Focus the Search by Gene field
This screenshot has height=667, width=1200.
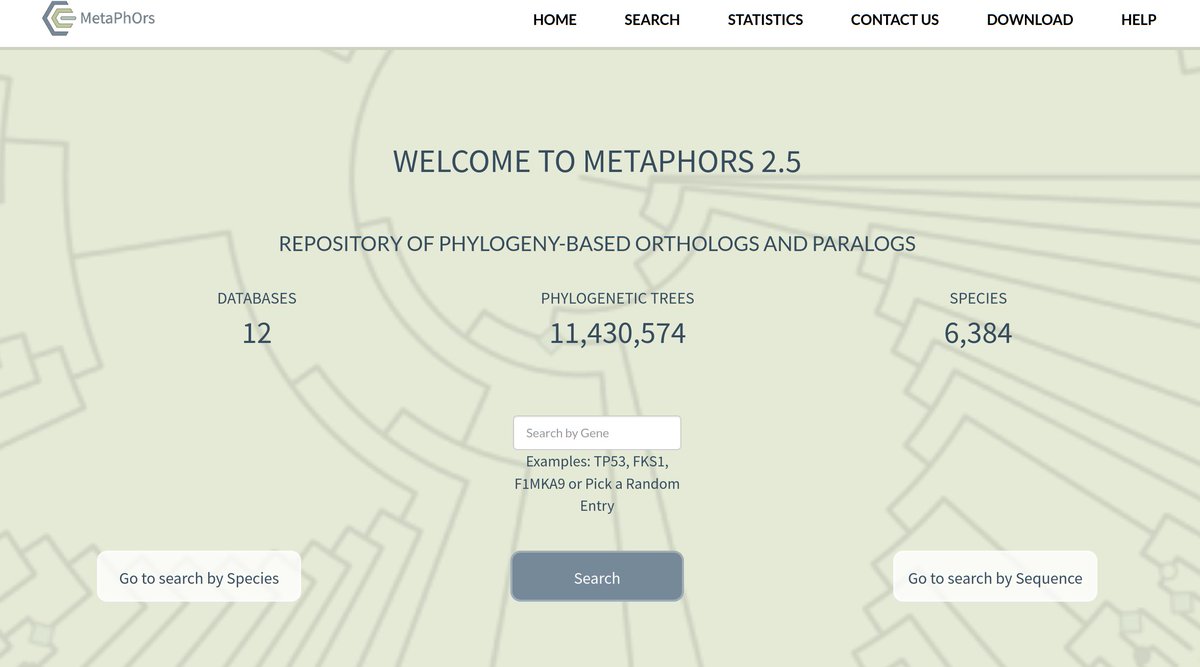(x=597, y=433)
